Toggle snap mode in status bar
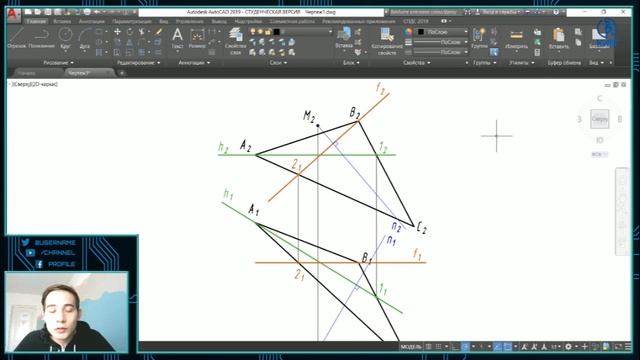The width and height of the screenshot is (640, 360). (x=438, y=347)
